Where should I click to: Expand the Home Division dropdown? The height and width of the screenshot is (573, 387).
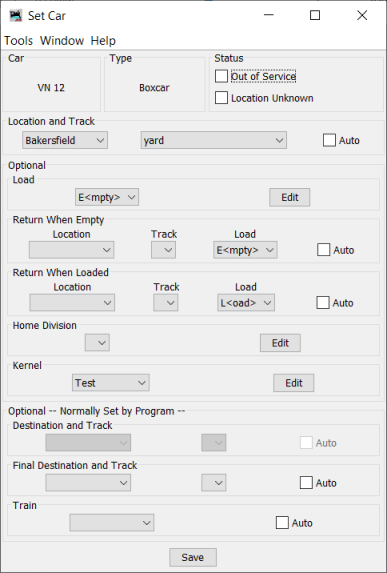pos(97,343)
